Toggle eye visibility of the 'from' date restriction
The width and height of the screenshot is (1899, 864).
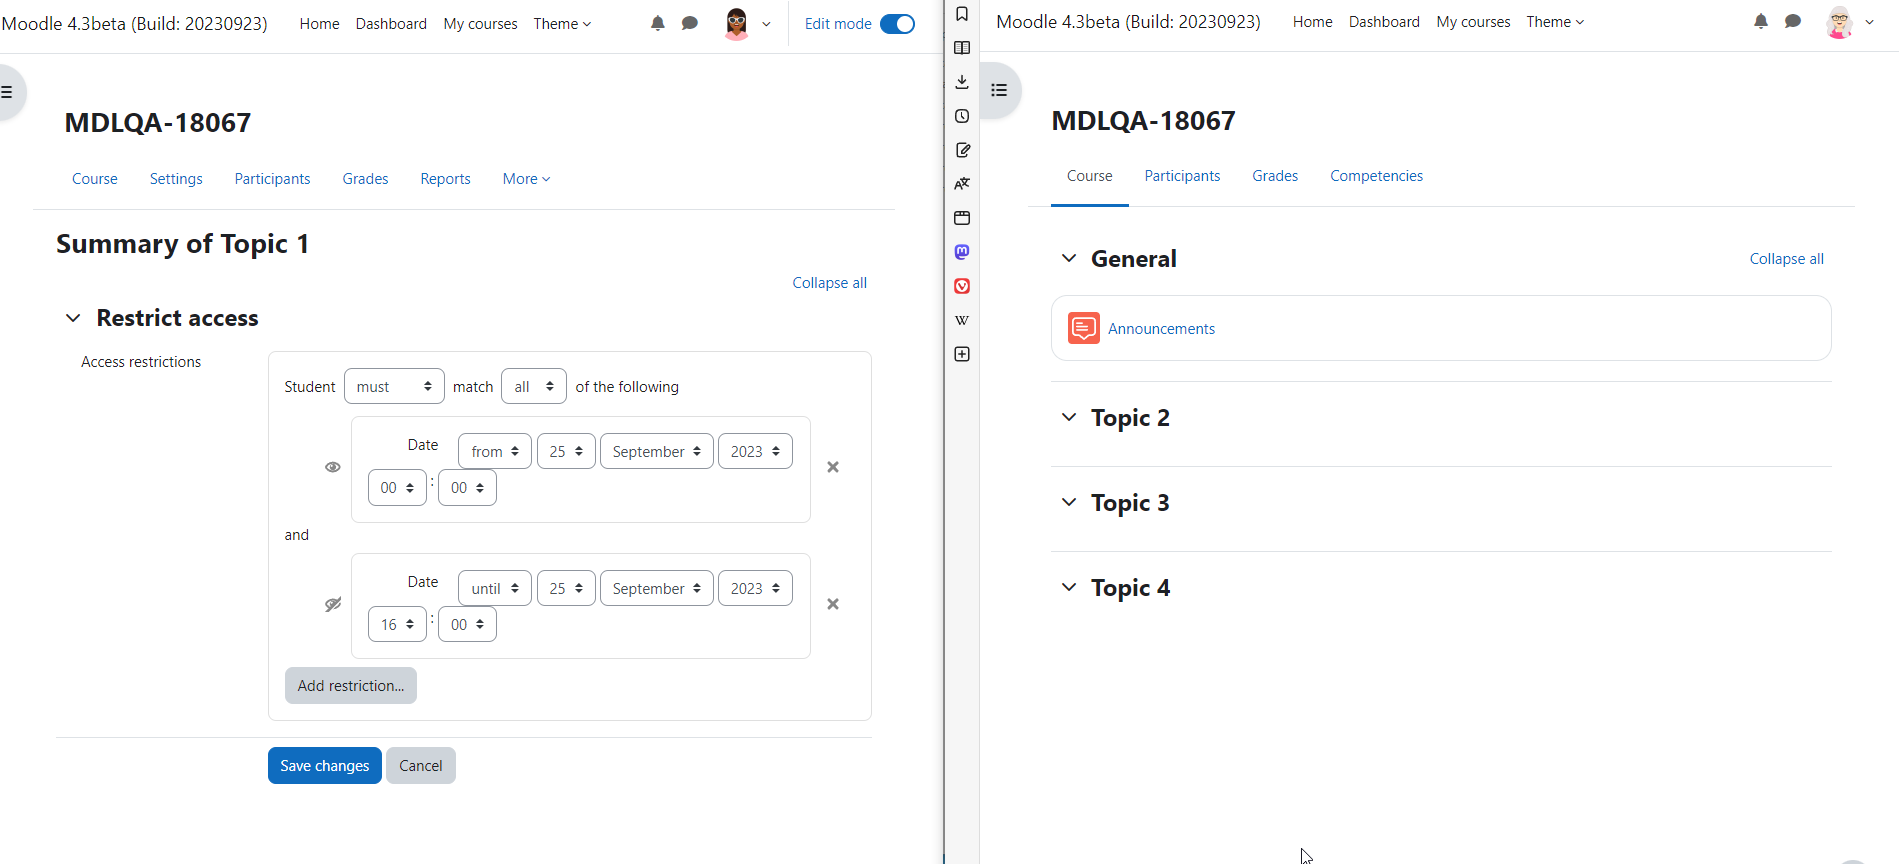tap(333, 467)
